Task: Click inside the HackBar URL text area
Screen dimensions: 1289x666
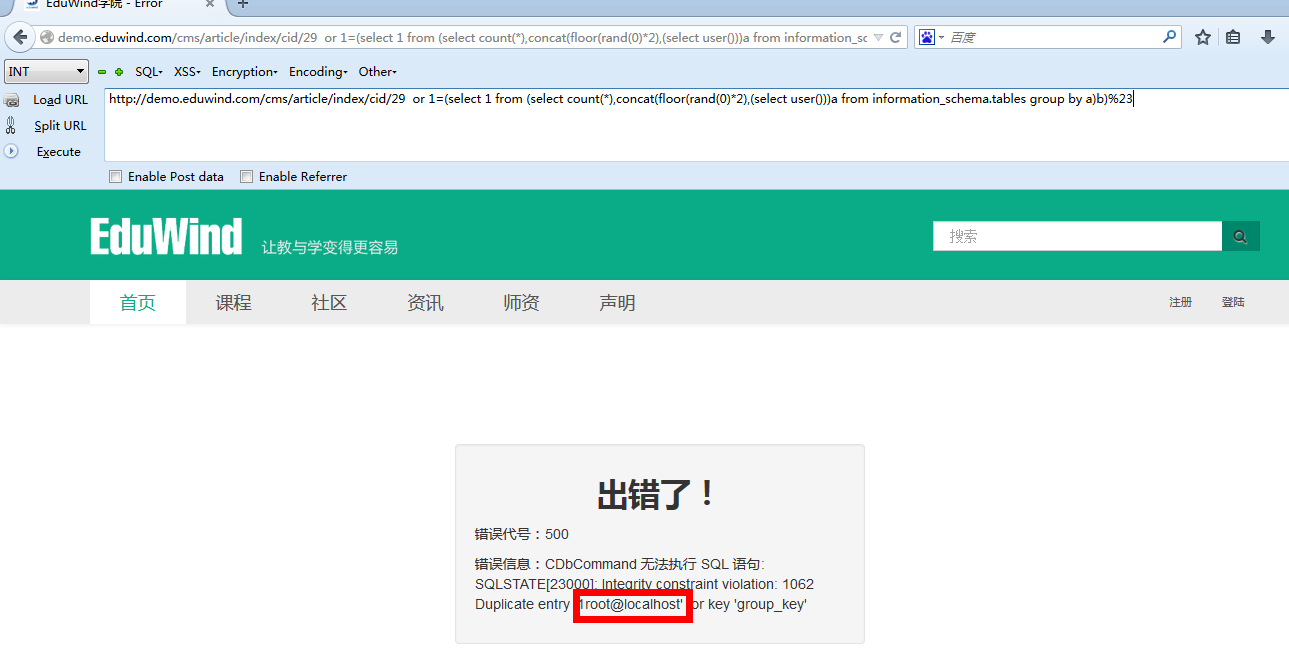Action: click(x=696, y=125)
